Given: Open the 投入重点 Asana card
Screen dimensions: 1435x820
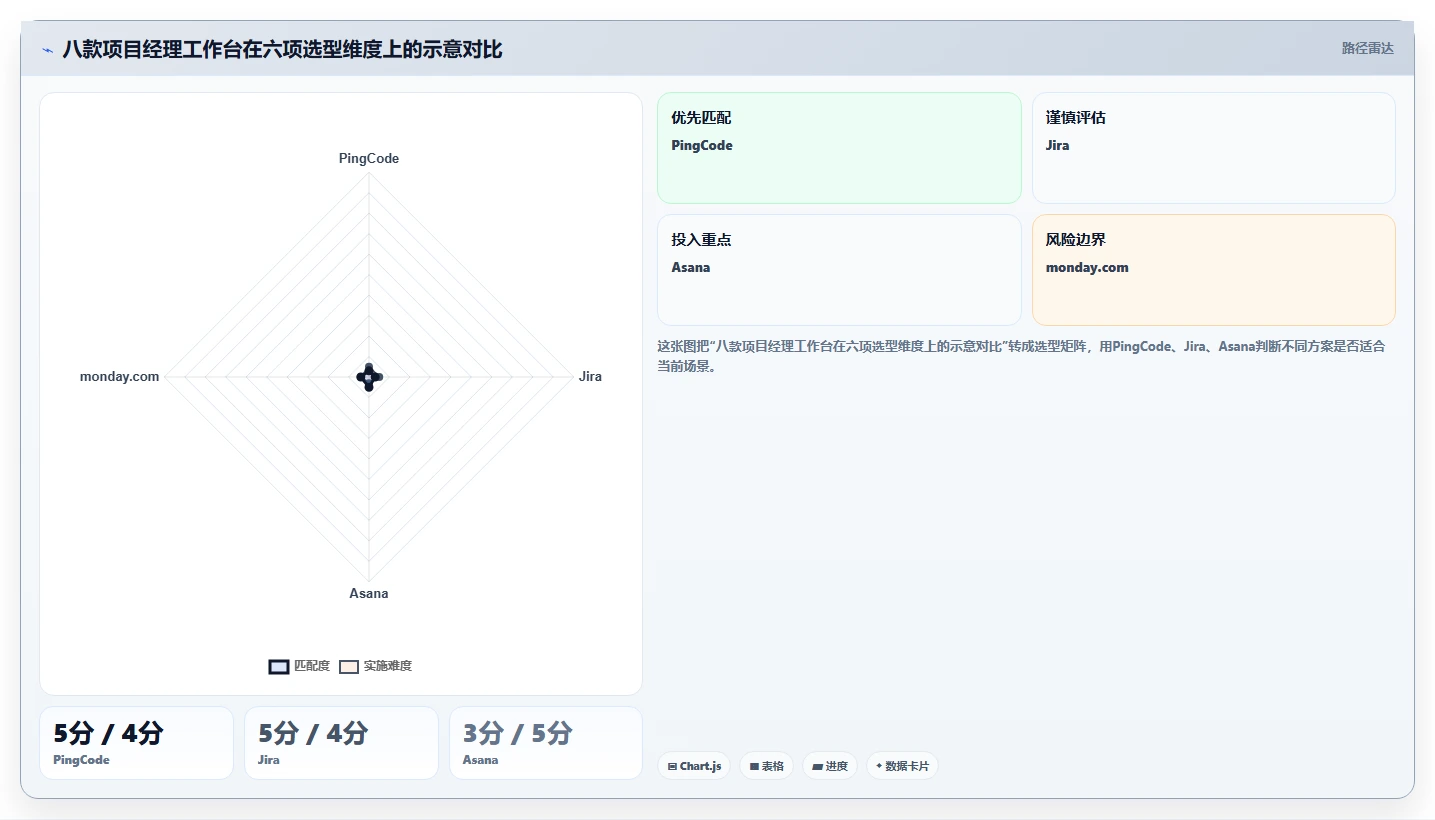Looking at the screenshot, I should click(839, 270).
